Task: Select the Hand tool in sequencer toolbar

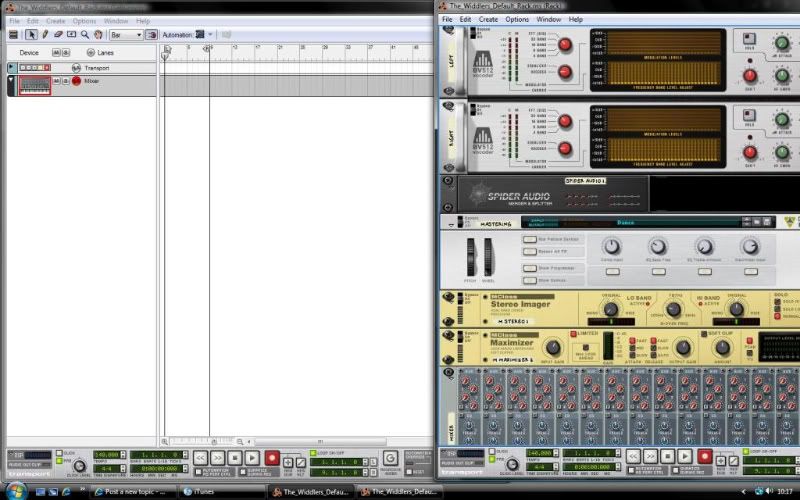Action: click(x=98, y=35)
